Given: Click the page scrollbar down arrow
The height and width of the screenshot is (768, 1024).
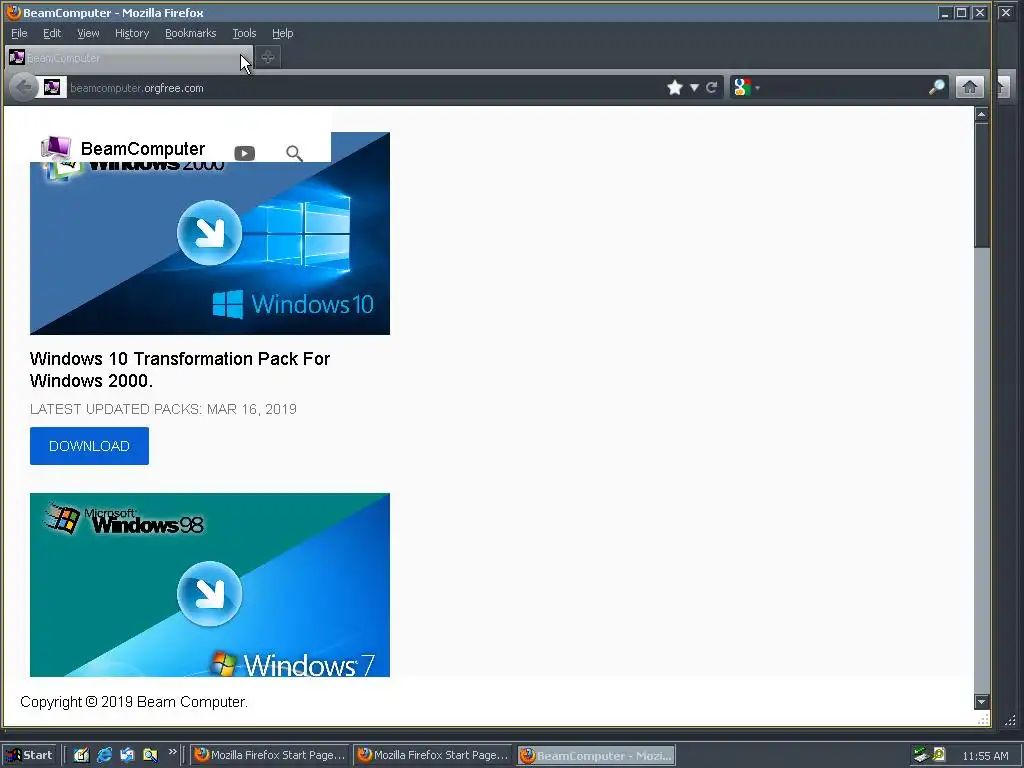Looking at the screenshot, I should tap(981, 702).
